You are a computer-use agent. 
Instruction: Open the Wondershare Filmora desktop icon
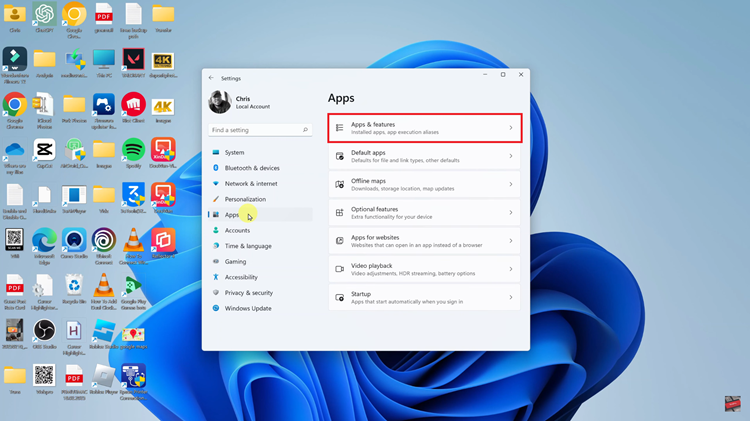point(15,65)
